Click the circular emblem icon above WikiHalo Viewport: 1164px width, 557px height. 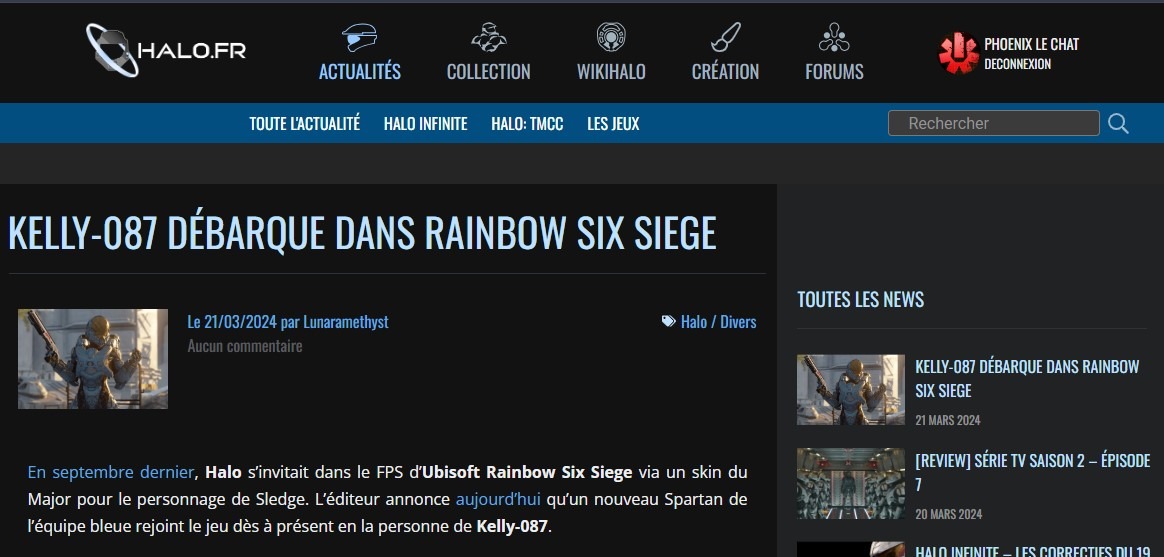coord(611,37)
